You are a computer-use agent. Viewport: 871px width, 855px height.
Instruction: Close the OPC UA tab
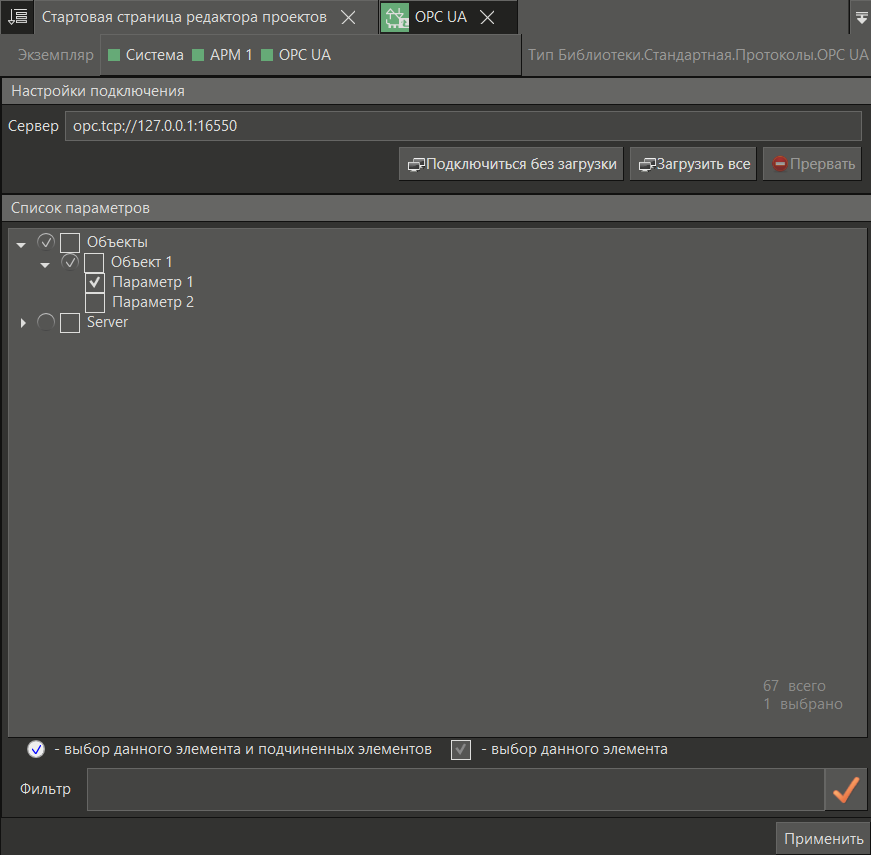[487, 18]
